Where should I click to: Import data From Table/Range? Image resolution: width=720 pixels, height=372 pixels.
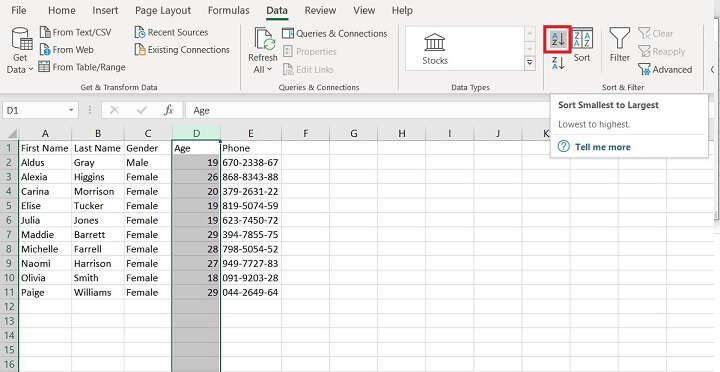pyautogui.click(x=82, y=67)
